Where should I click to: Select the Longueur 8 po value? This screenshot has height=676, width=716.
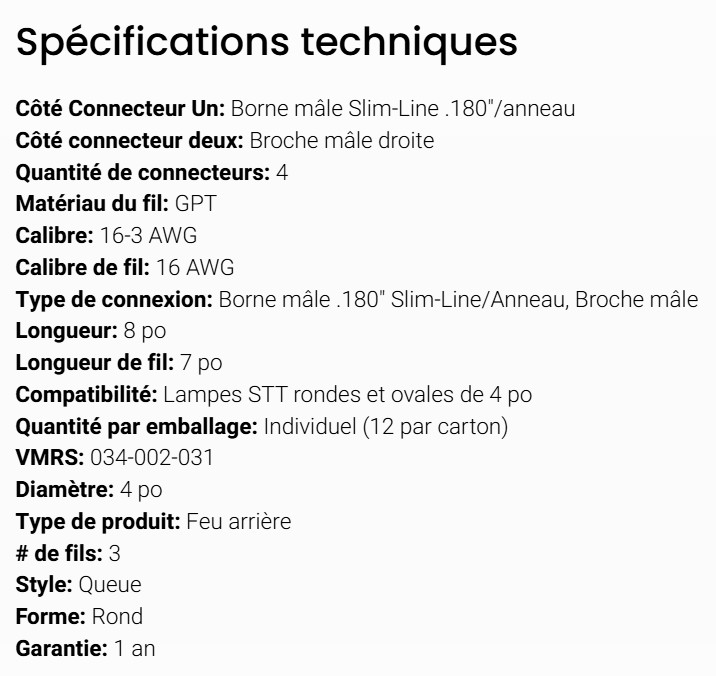click(x=144, y=331)
